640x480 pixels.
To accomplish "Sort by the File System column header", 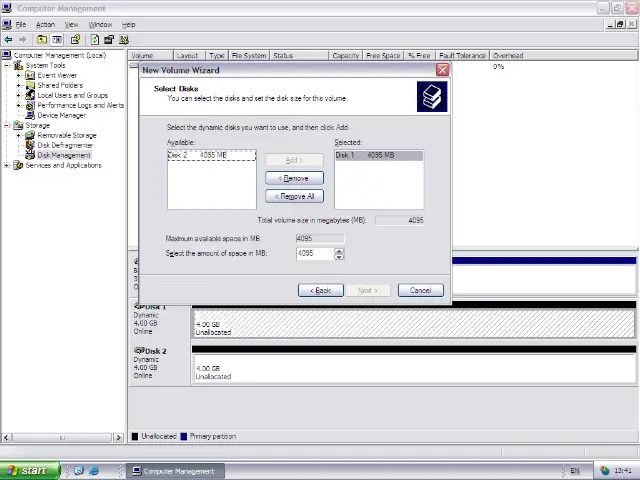I will [x=249, y=56].
